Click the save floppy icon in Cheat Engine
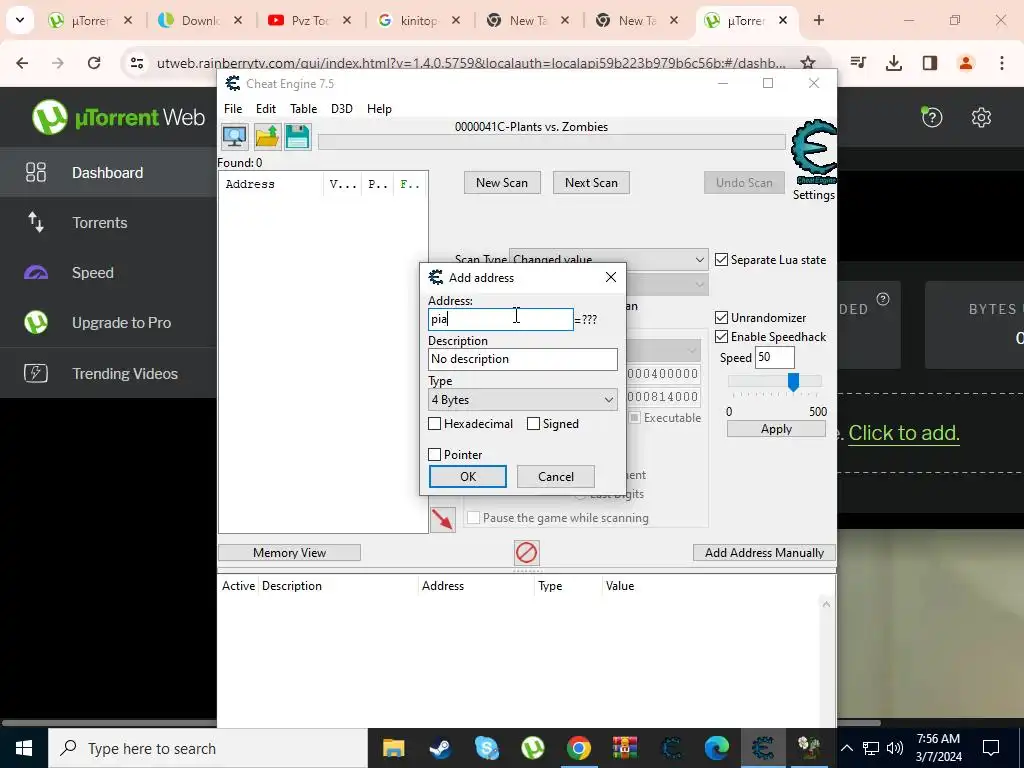 pos(298,136)
